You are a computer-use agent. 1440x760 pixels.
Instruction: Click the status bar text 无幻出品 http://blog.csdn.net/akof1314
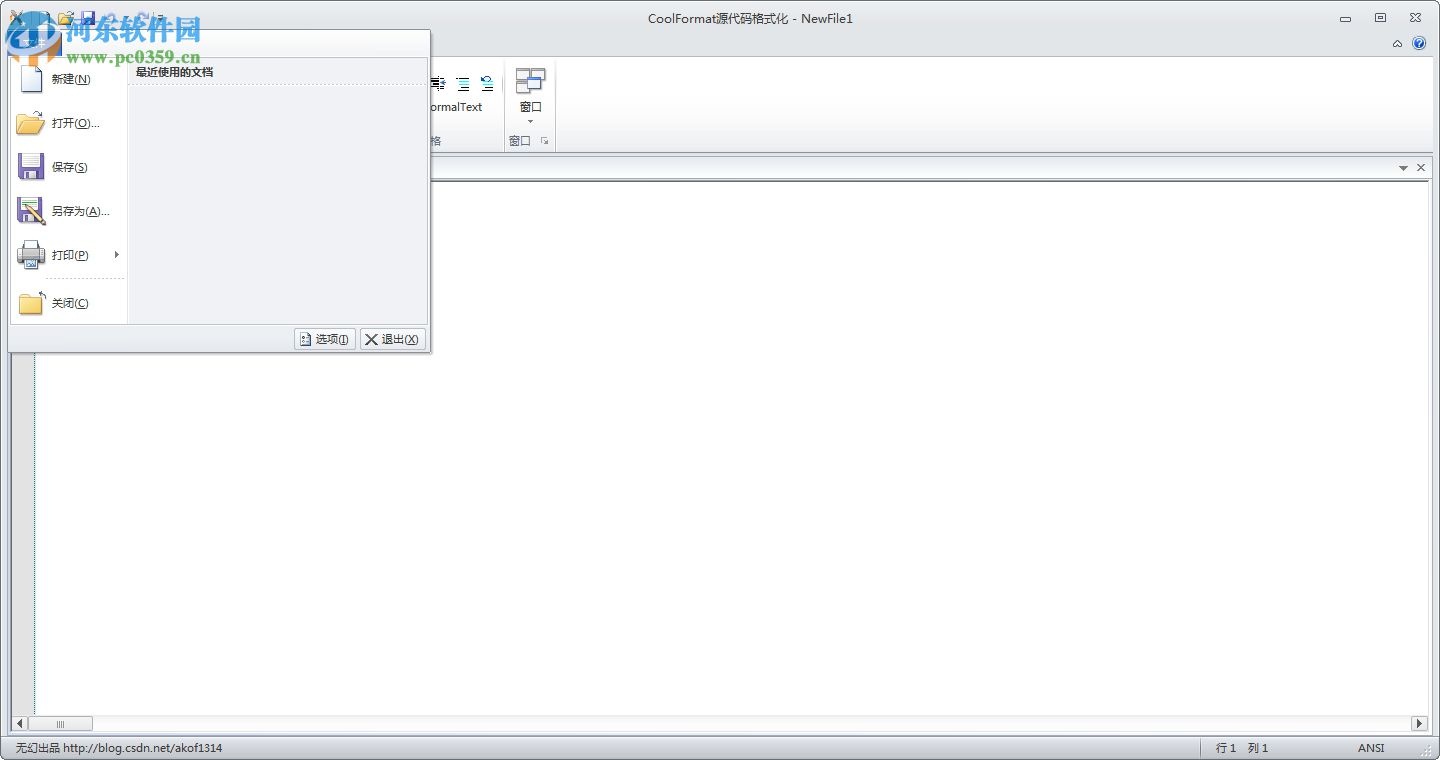[x=119, y=748]
